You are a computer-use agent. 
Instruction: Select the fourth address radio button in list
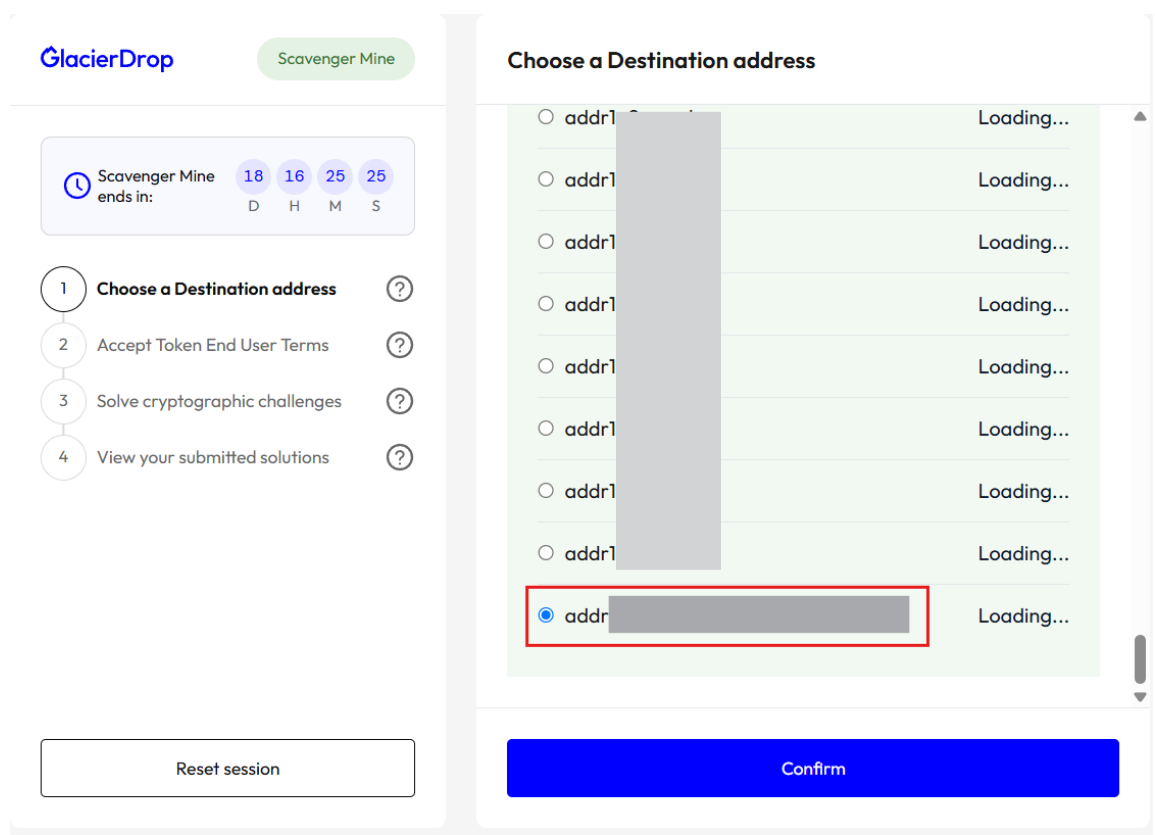(546, 303)
